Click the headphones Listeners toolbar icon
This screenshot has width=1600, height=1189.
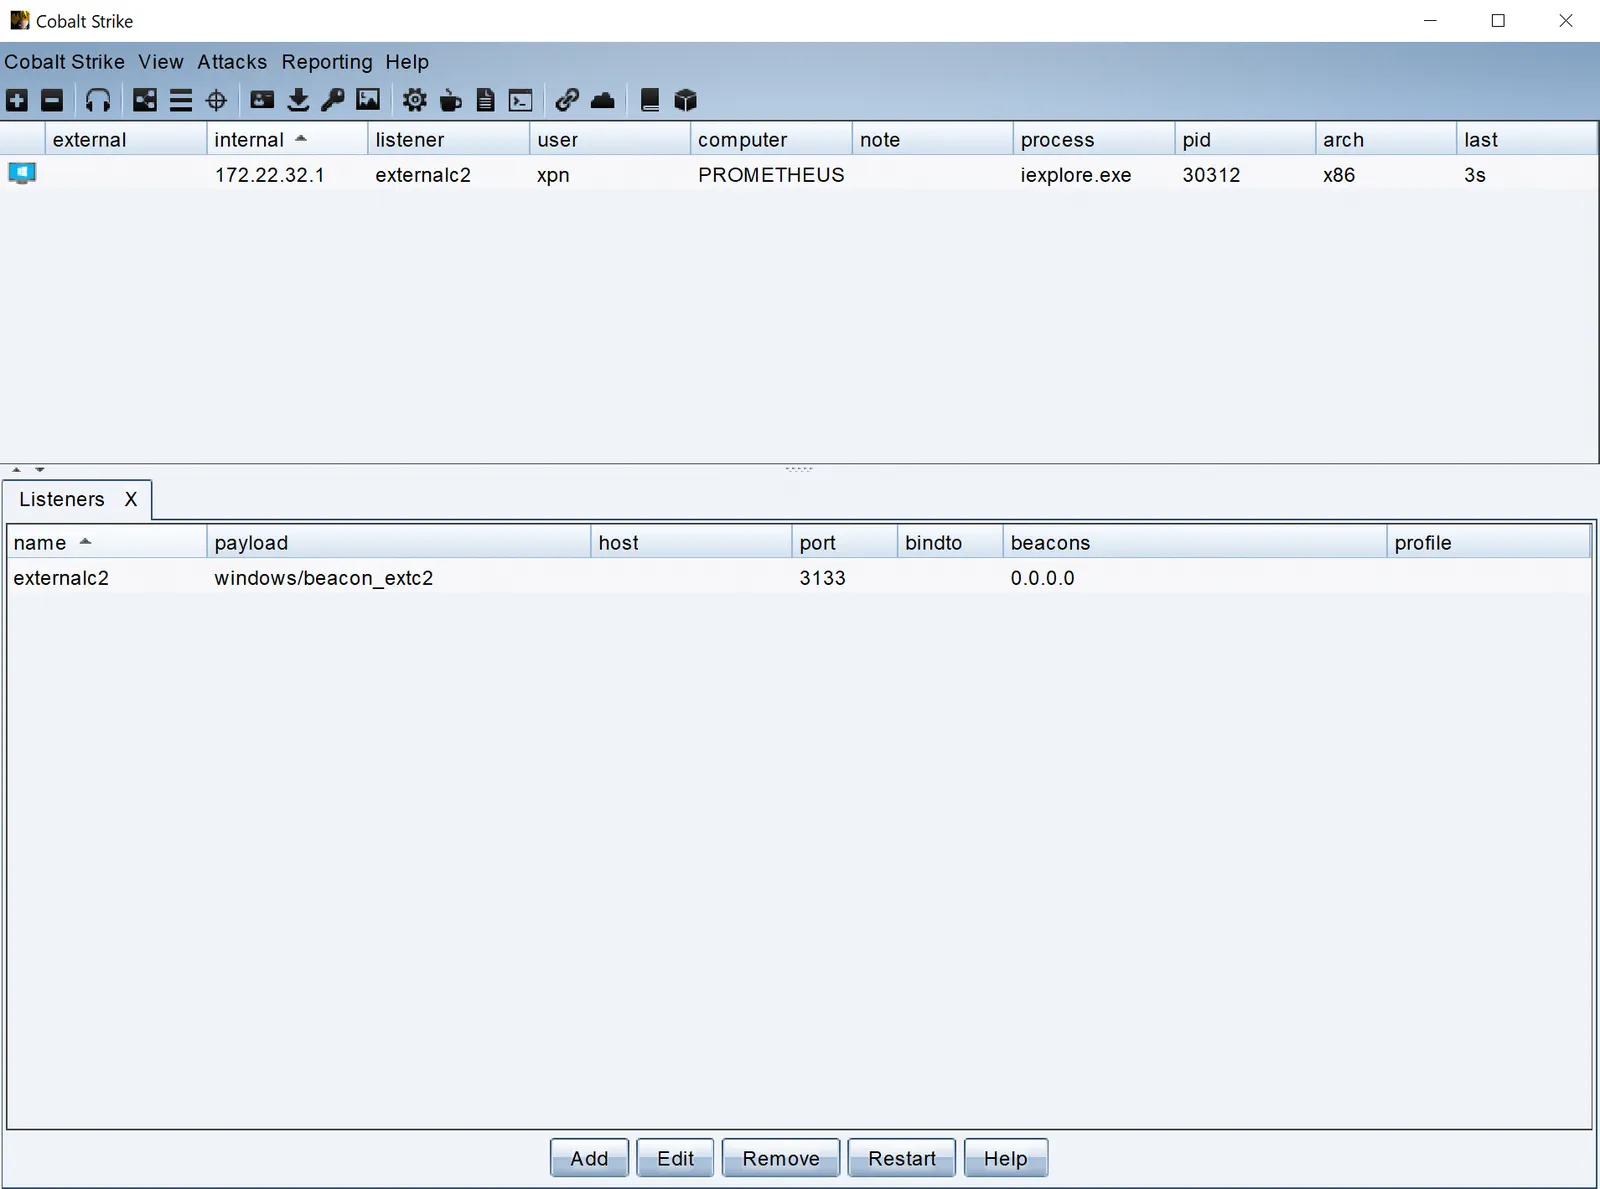[x=98, y=100]
